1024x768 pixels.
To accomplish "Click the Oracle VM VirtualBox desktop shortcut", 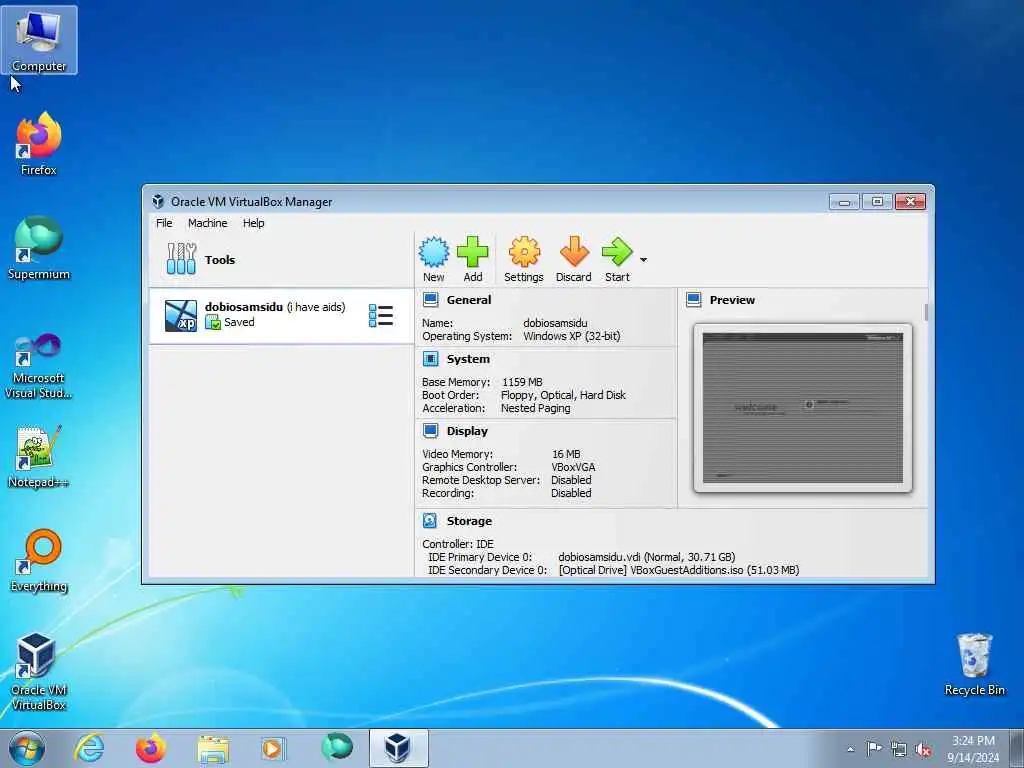I will click(x=39, y=671).
